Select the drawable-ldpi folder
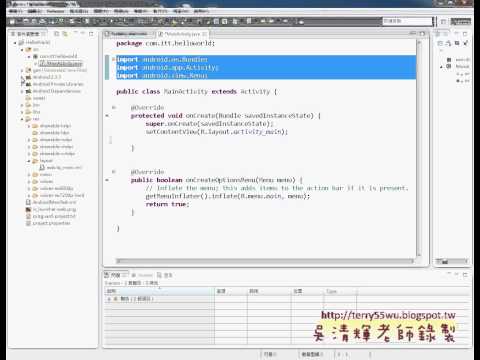 [x=51, y=133]
